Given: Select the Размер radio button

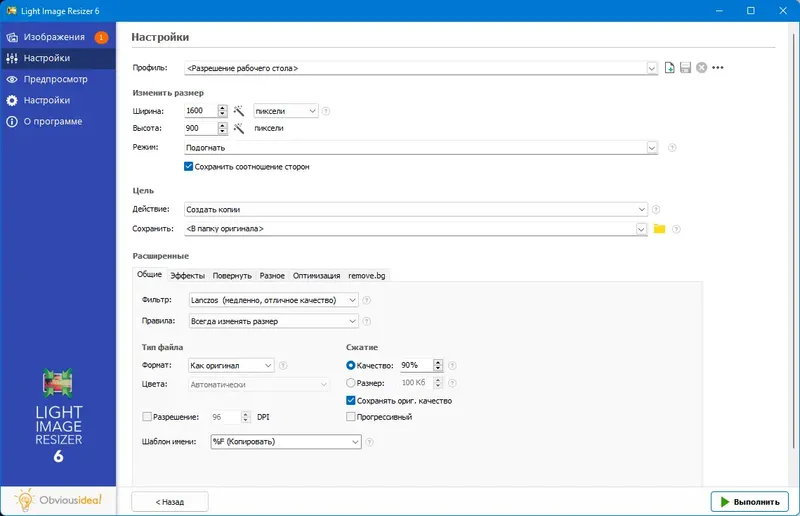Looking at the screenshot, I should click(x=351, y=383).
